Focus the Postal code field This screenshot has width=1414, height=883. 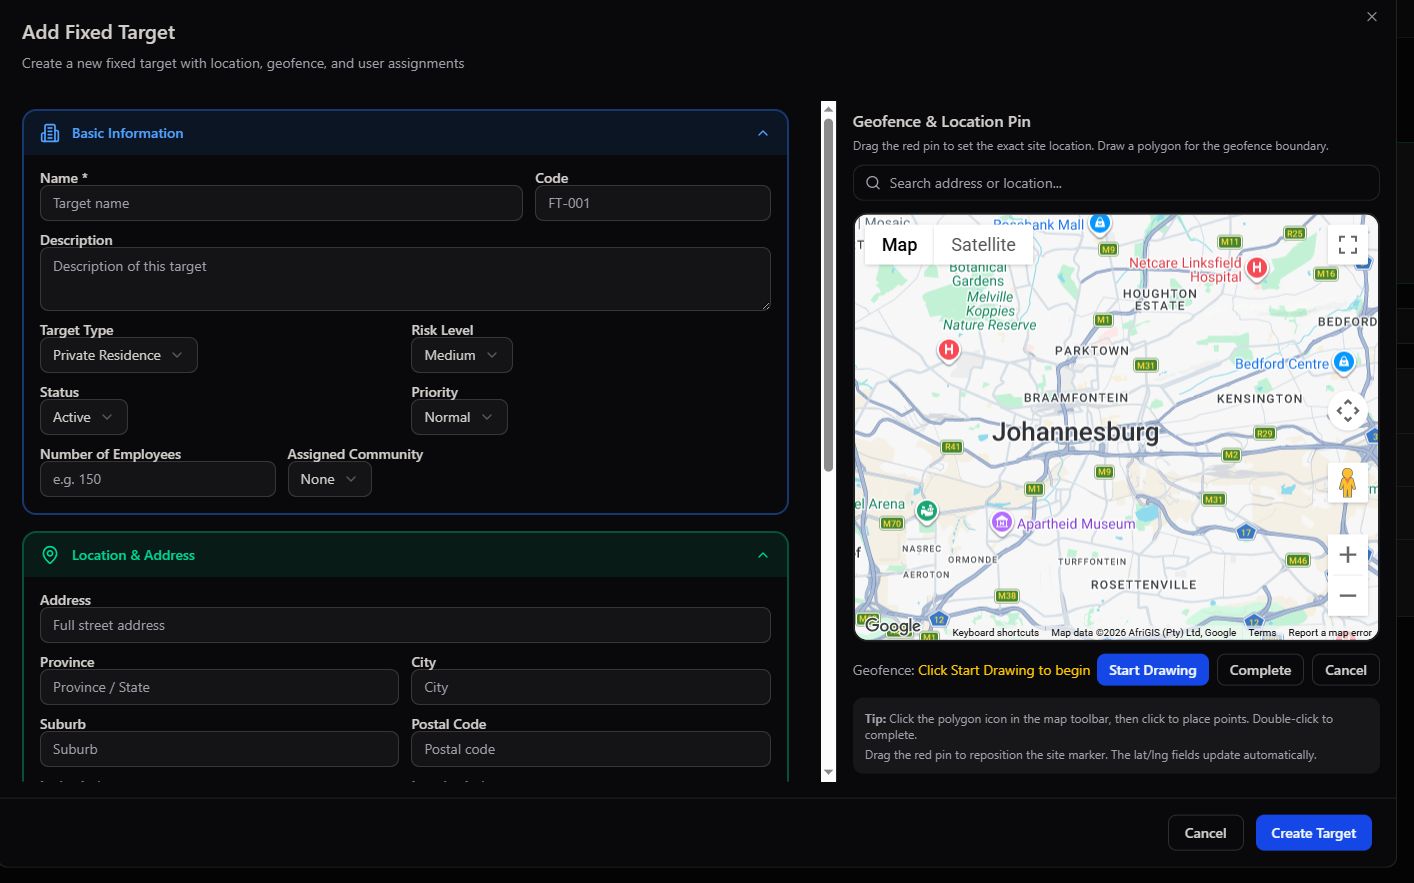pyautogui.click(x=591, y=749)
